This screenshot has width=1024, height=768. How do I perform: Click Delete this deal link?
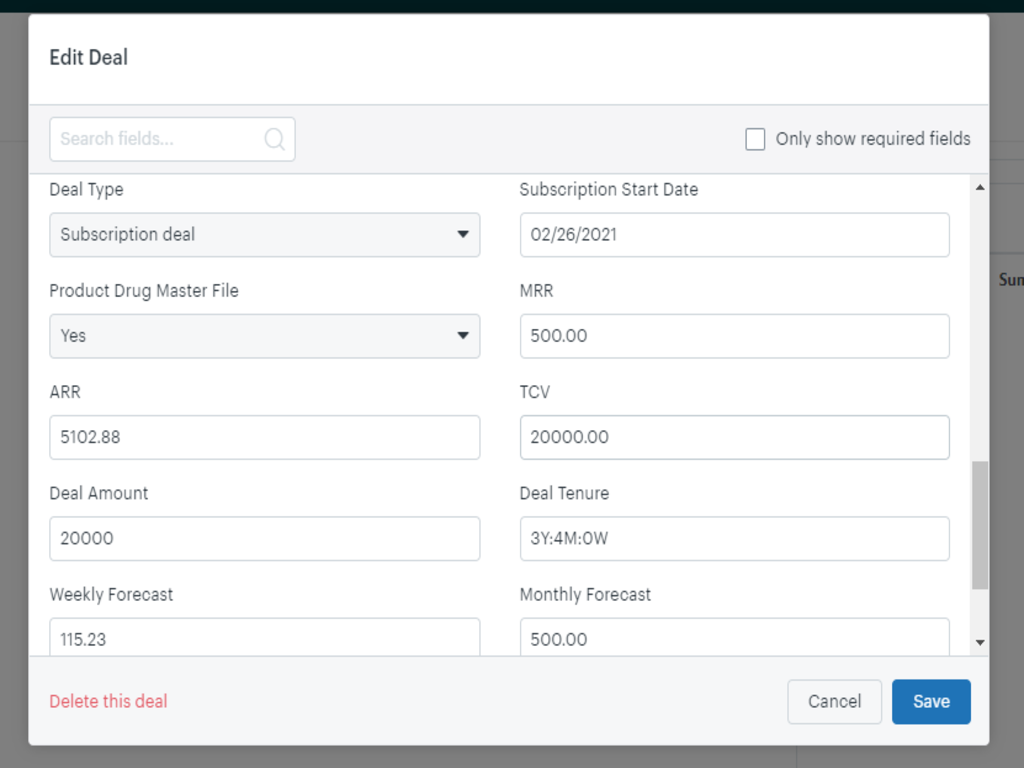click(x=108, y=702)
